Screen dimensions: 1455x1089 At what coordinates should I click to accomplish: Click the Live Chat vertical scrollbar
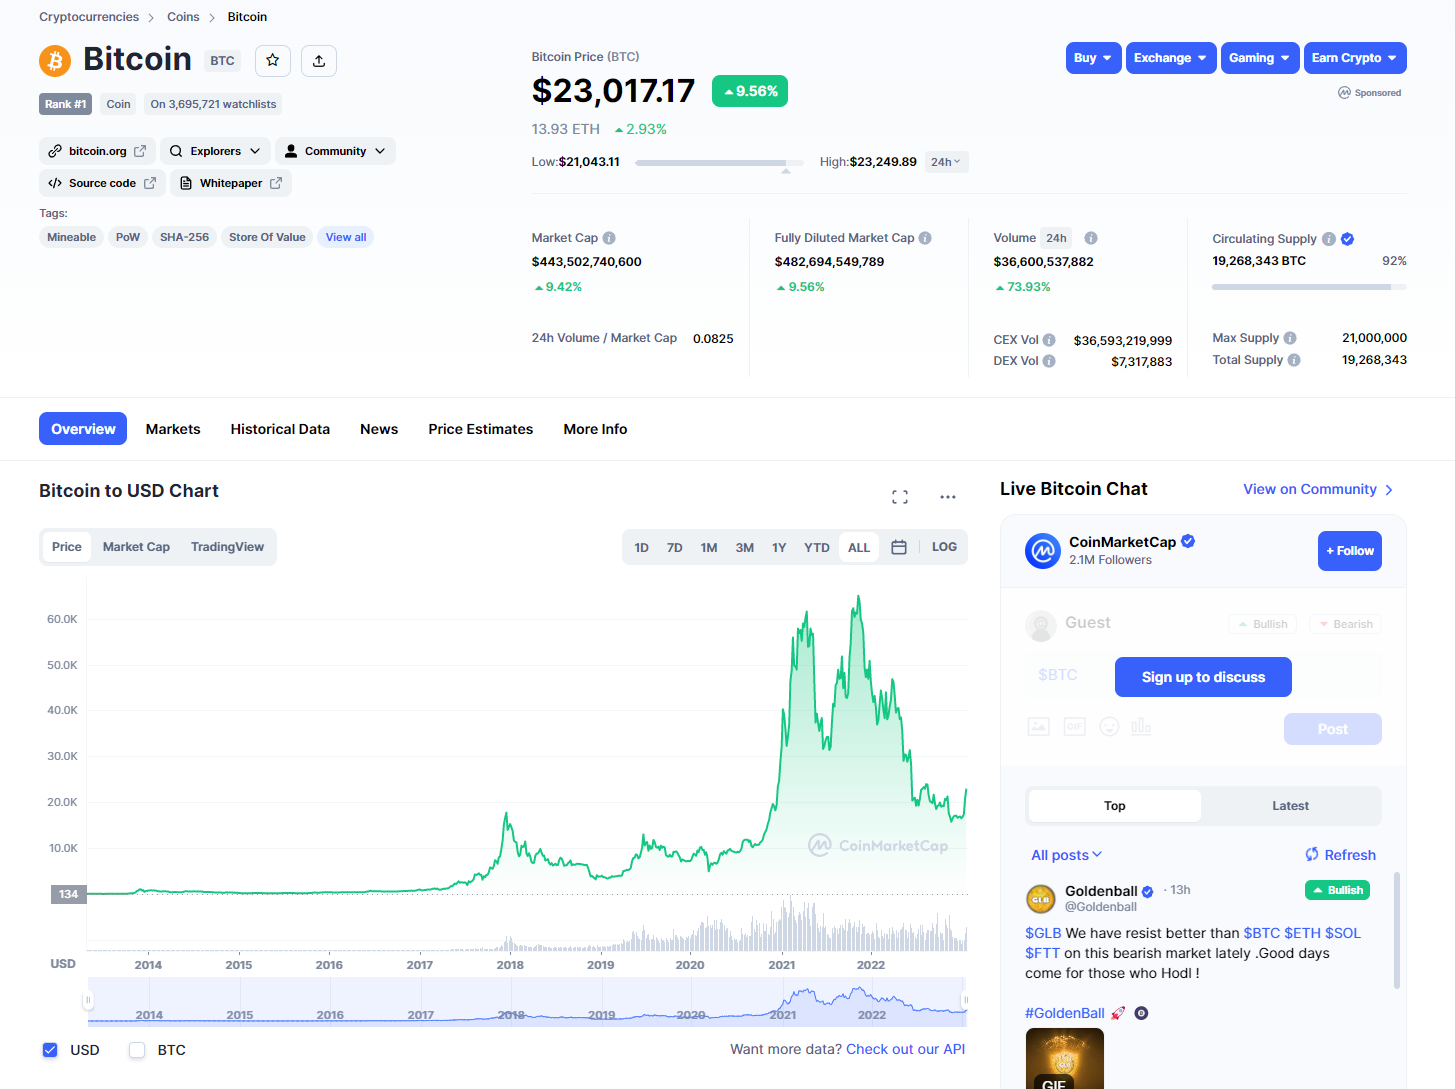coord(1397,930)
